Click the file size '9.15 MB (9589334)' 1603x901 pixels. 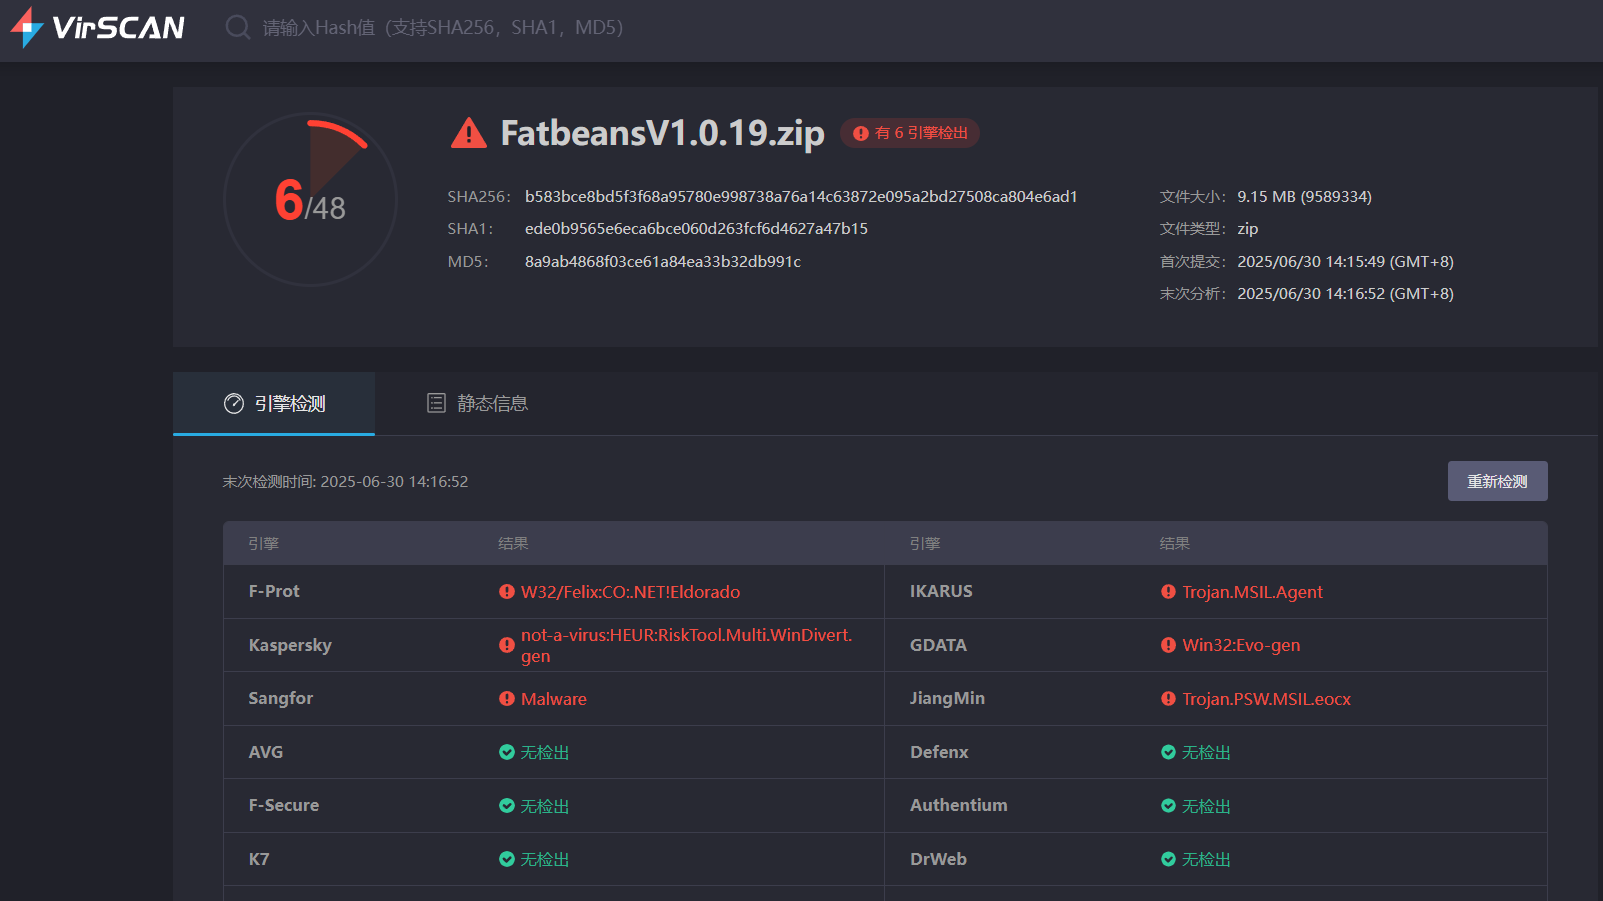(x=1304, y=197)
